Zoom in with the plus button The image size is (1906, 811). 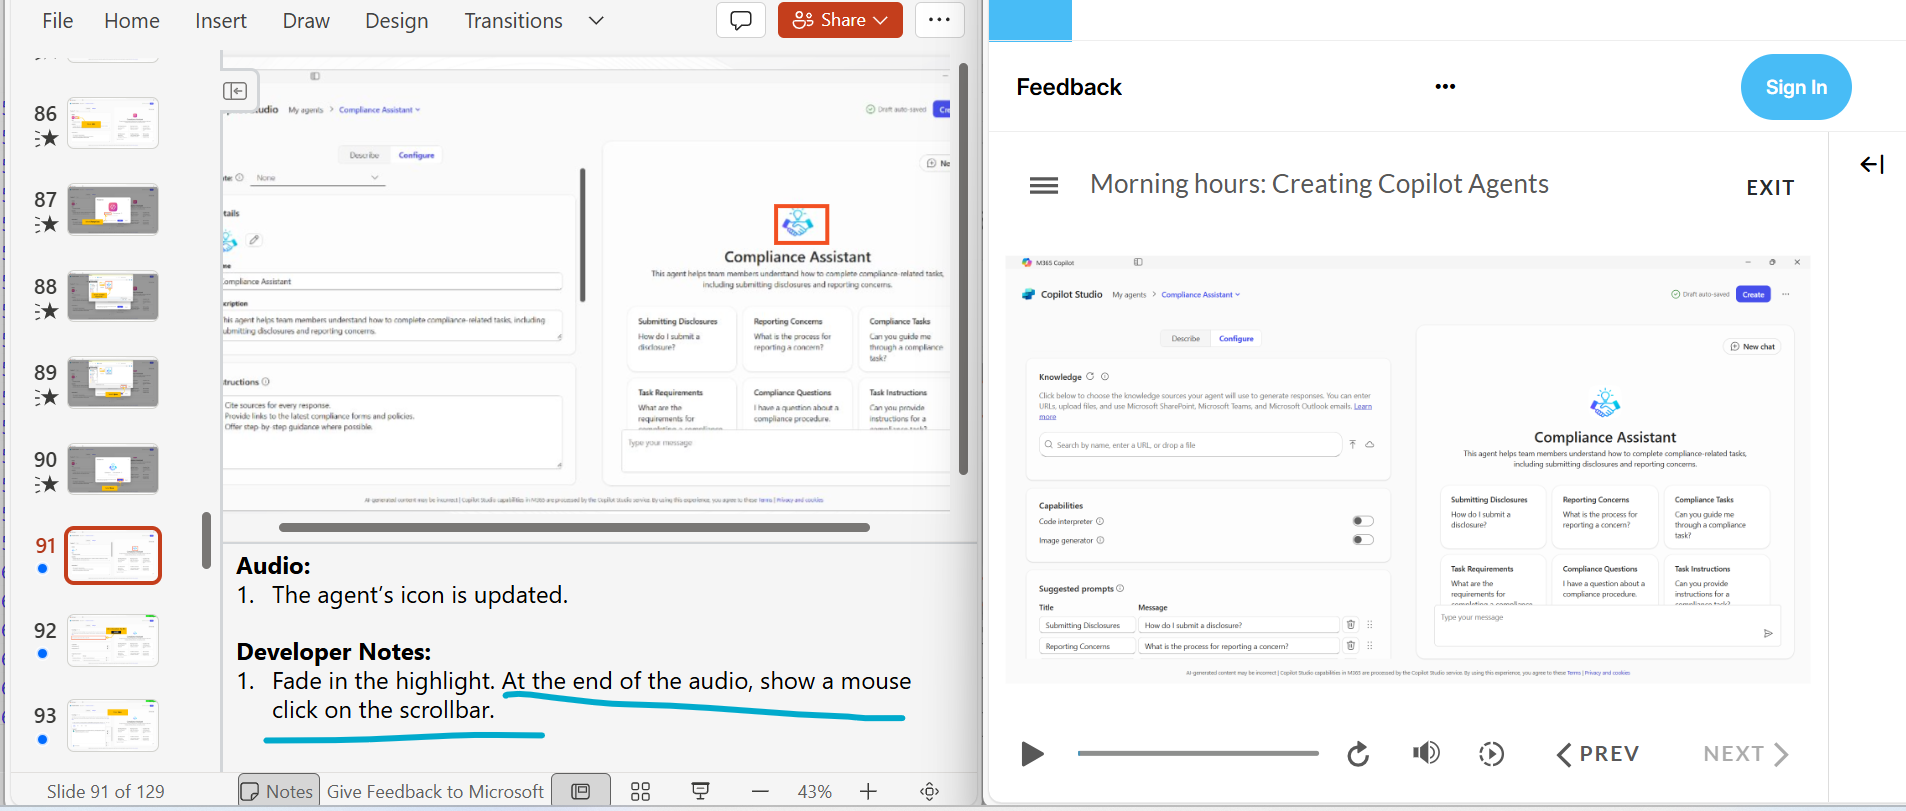coord(868,791)
